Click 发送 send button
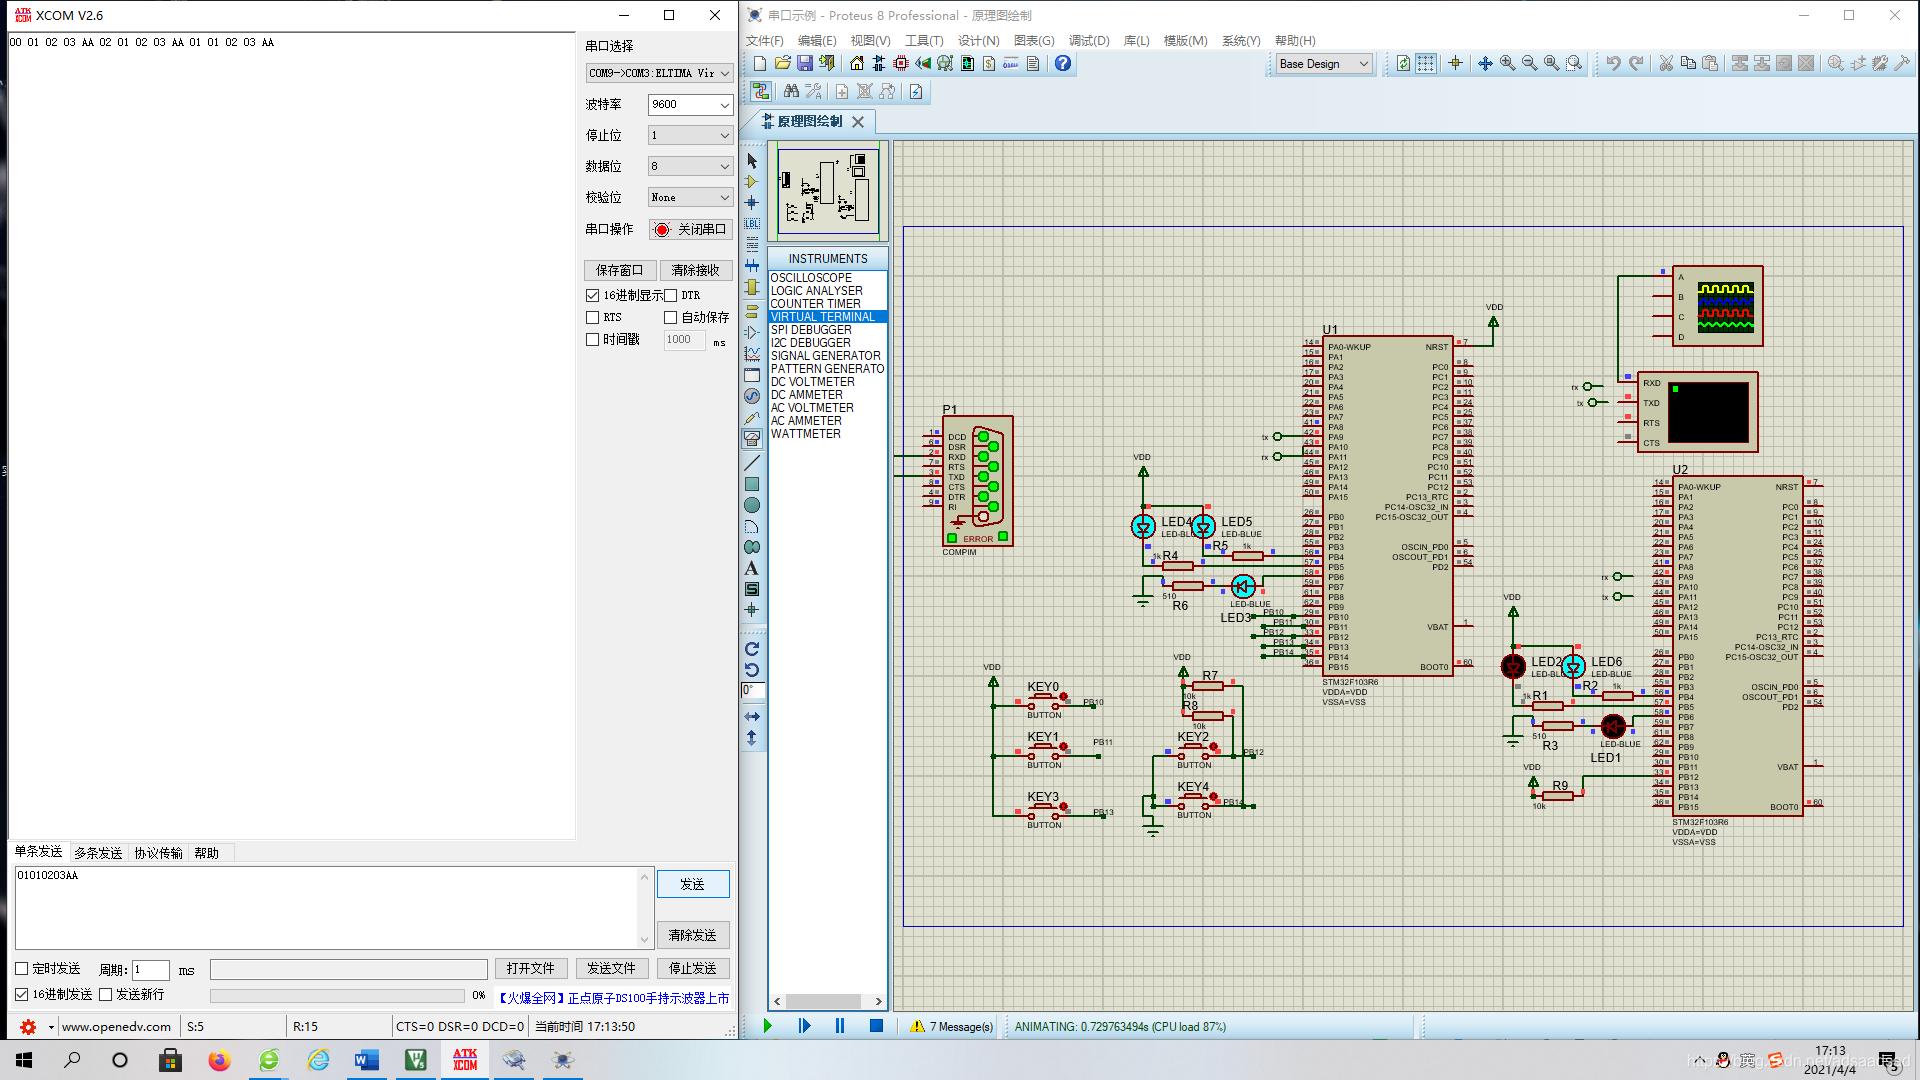 coord(693,884)
